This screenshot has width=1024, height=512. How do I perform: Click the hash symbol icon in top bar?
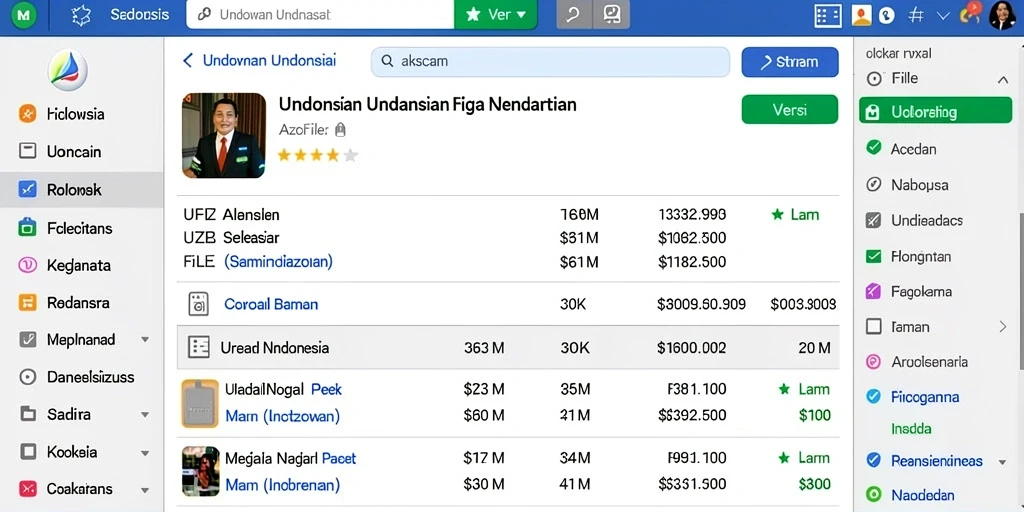(x=916, y=15)
